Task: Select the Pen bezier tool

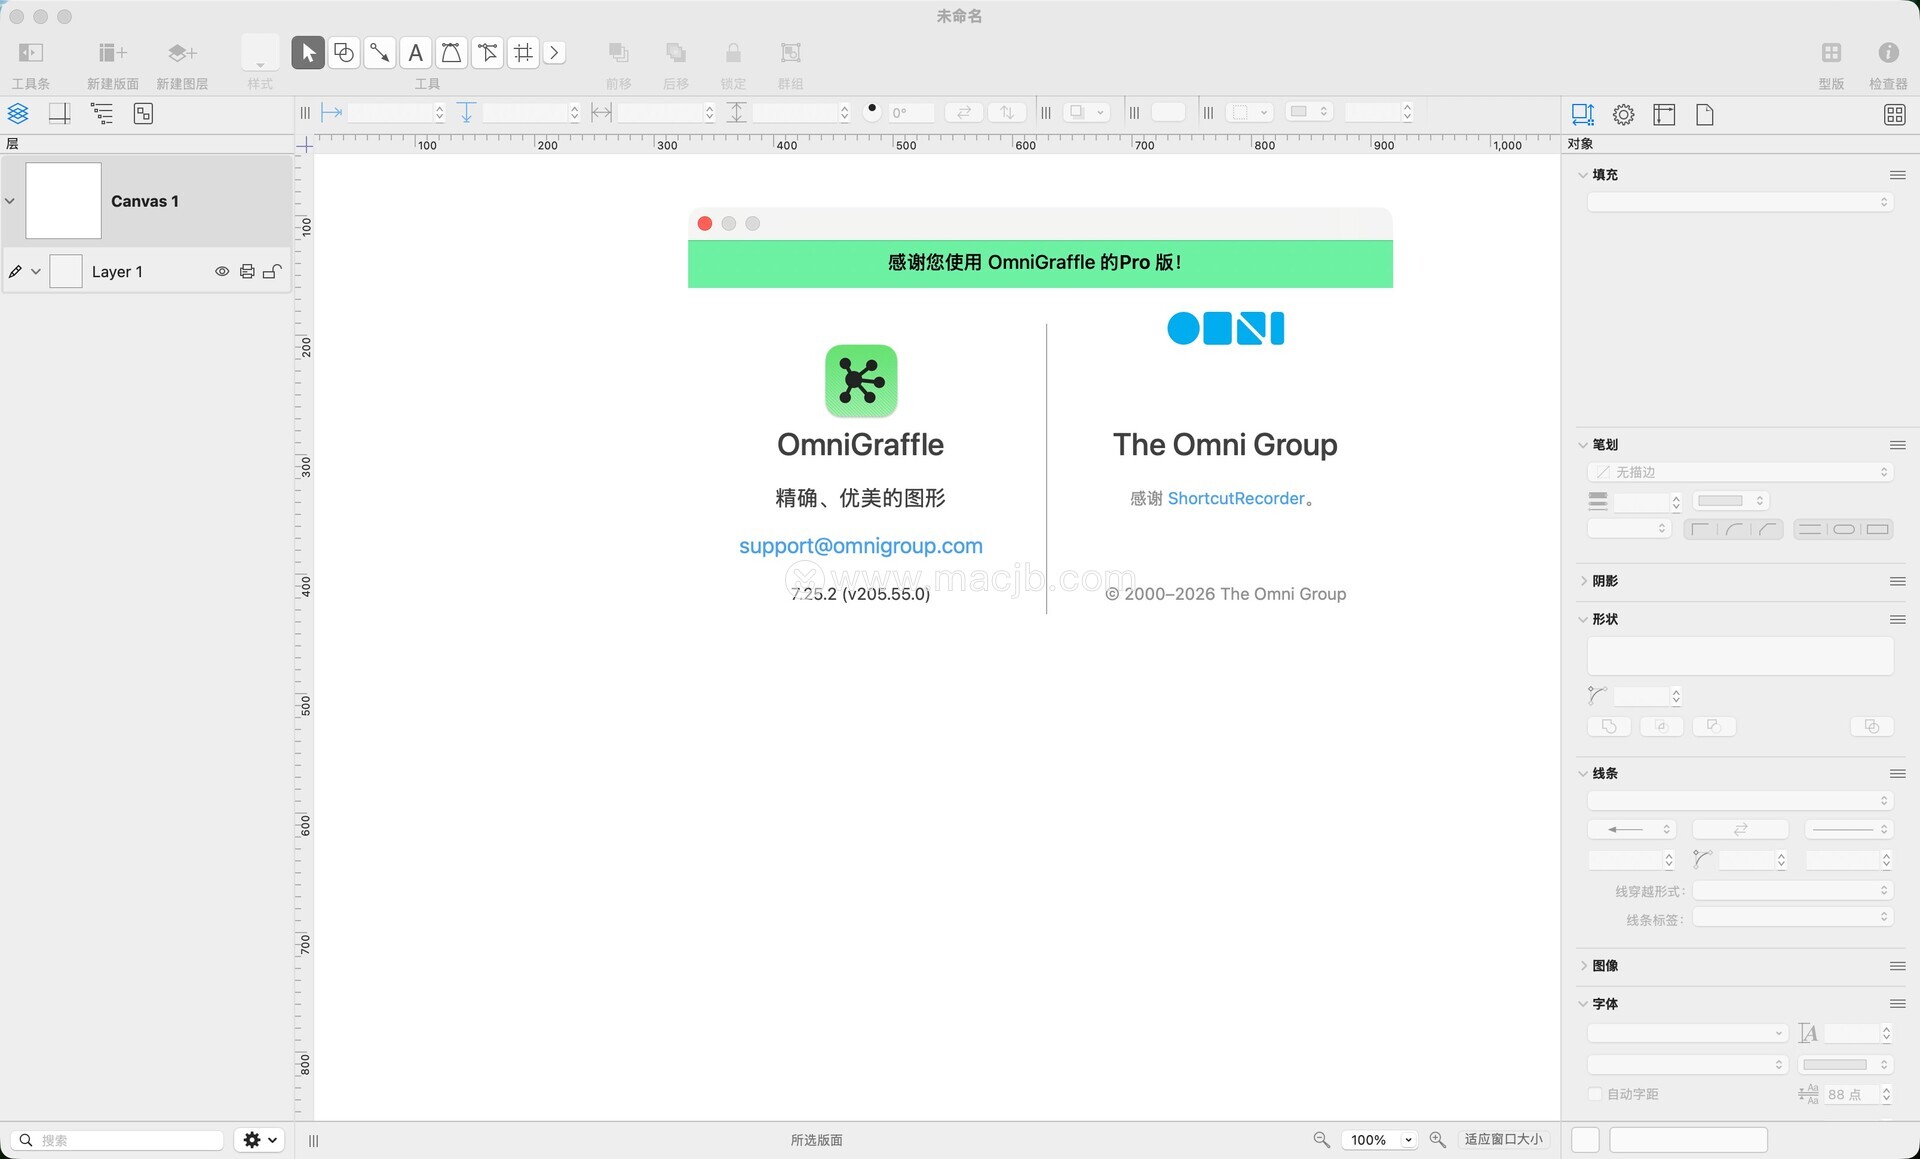Action: pyautogui.click(x=452, y=53)
